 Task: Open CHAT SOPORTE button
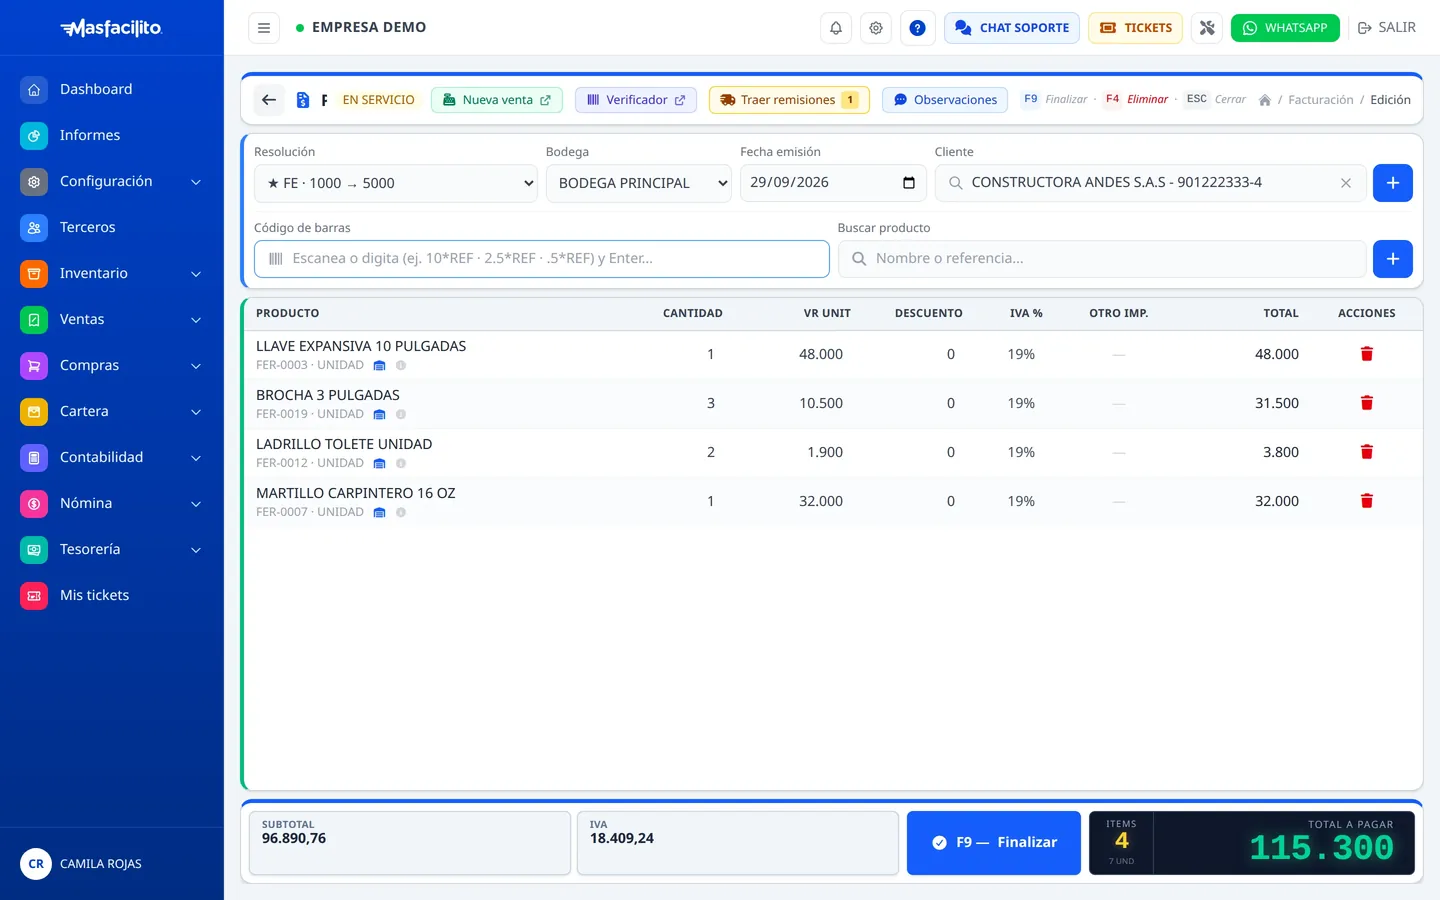[1012, 28]
